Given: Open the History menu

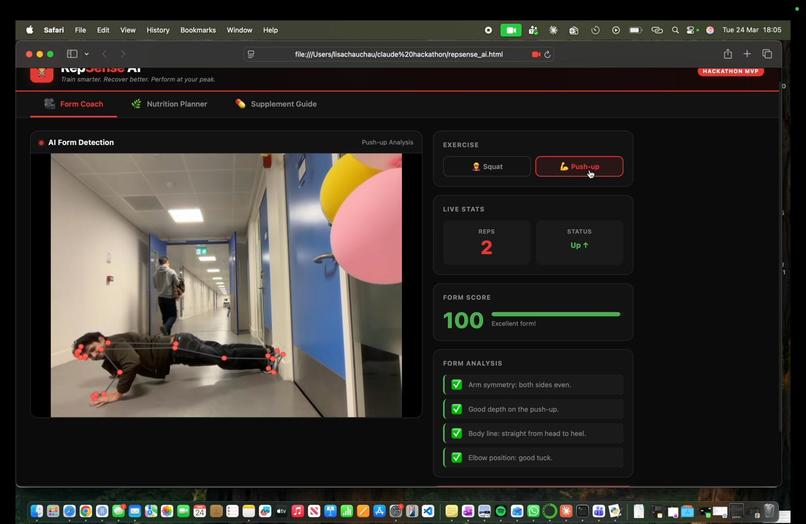Looking at the screenshot, I should click(x=158, y=30).
